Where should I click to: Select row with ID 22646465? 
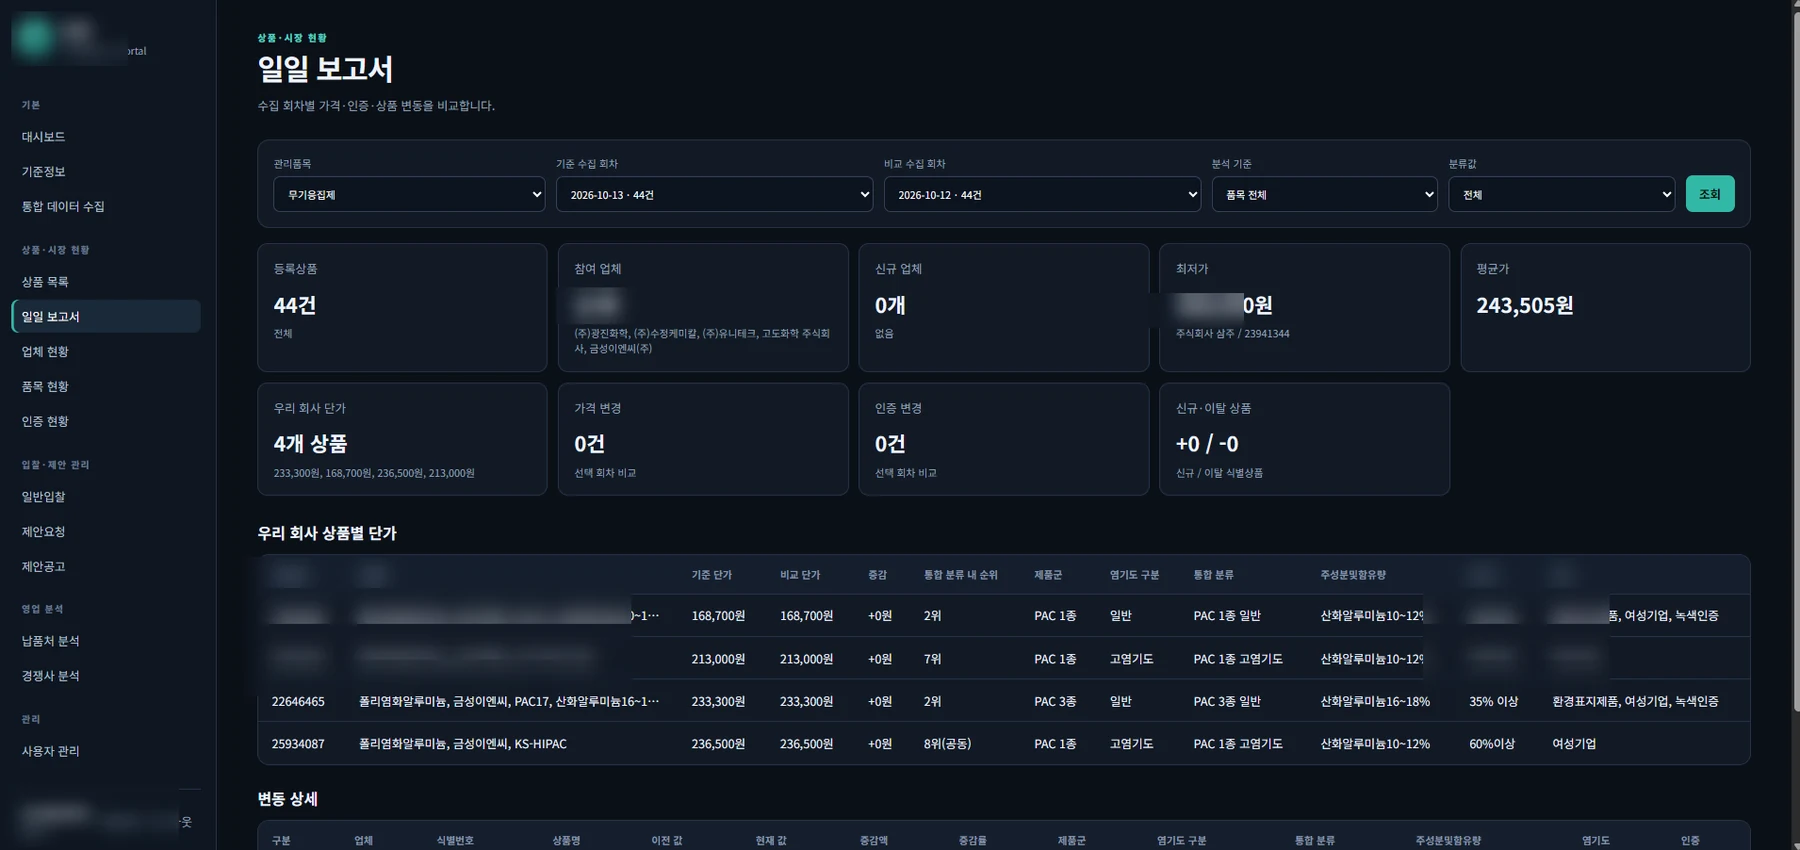(x=1004, y=702)
